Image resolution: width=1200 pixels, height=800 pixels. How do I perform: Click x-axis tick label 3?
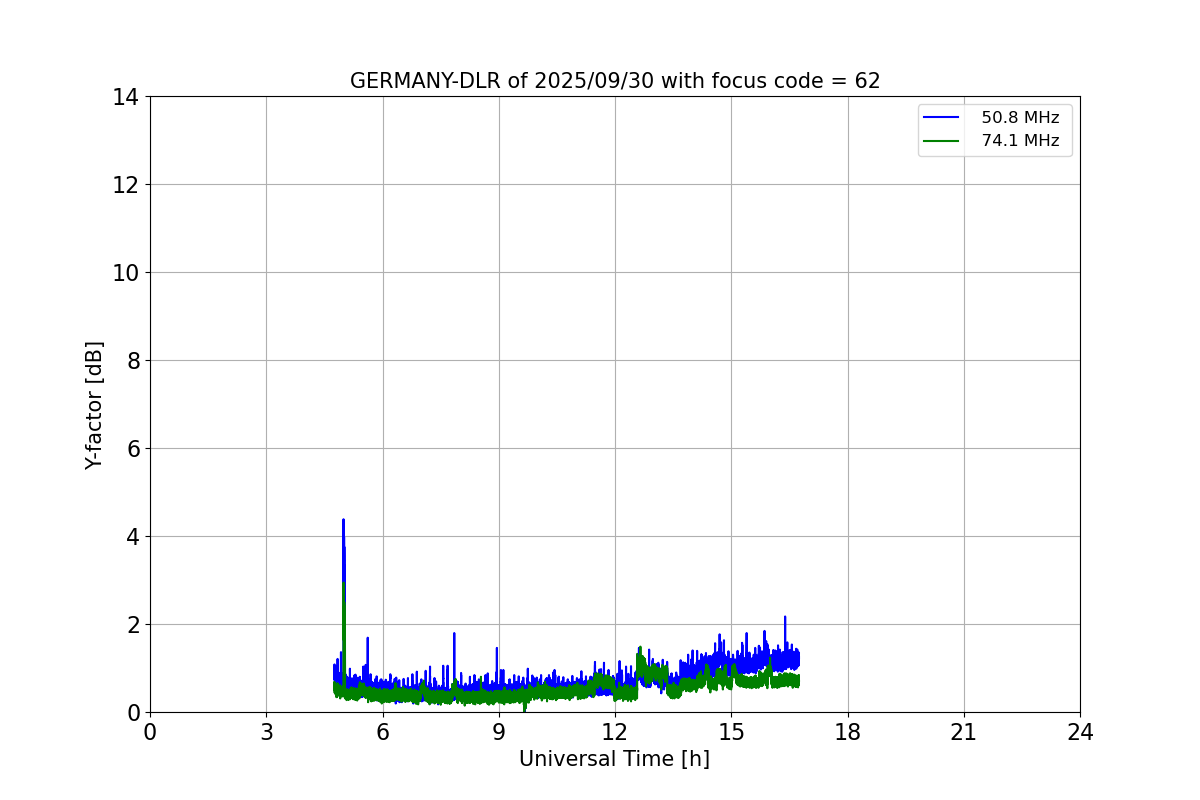pyautogui.click(x=266, y=732)
